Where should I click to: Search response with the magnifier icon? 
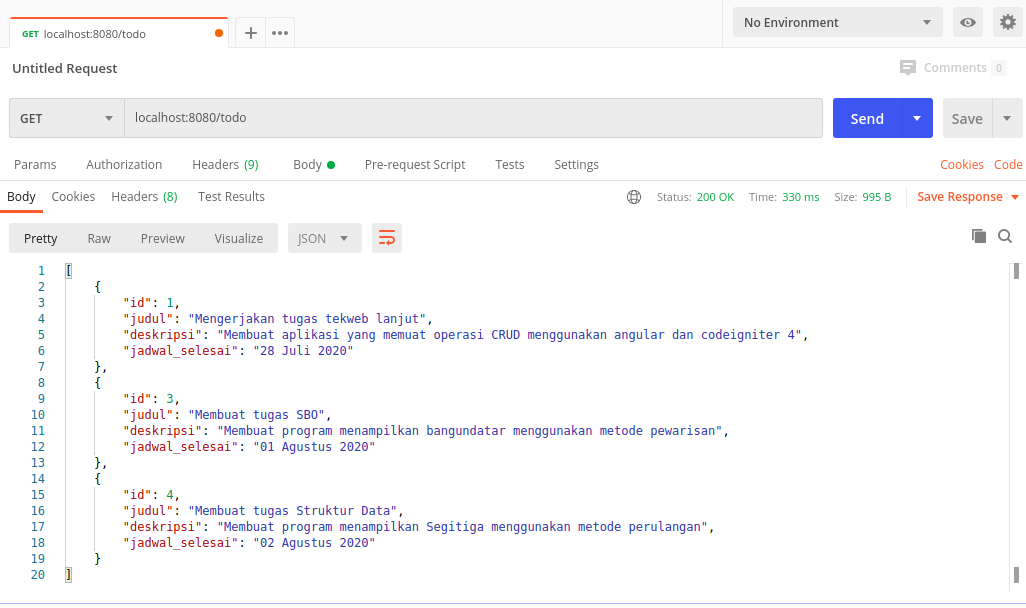tap(1005, 236)
